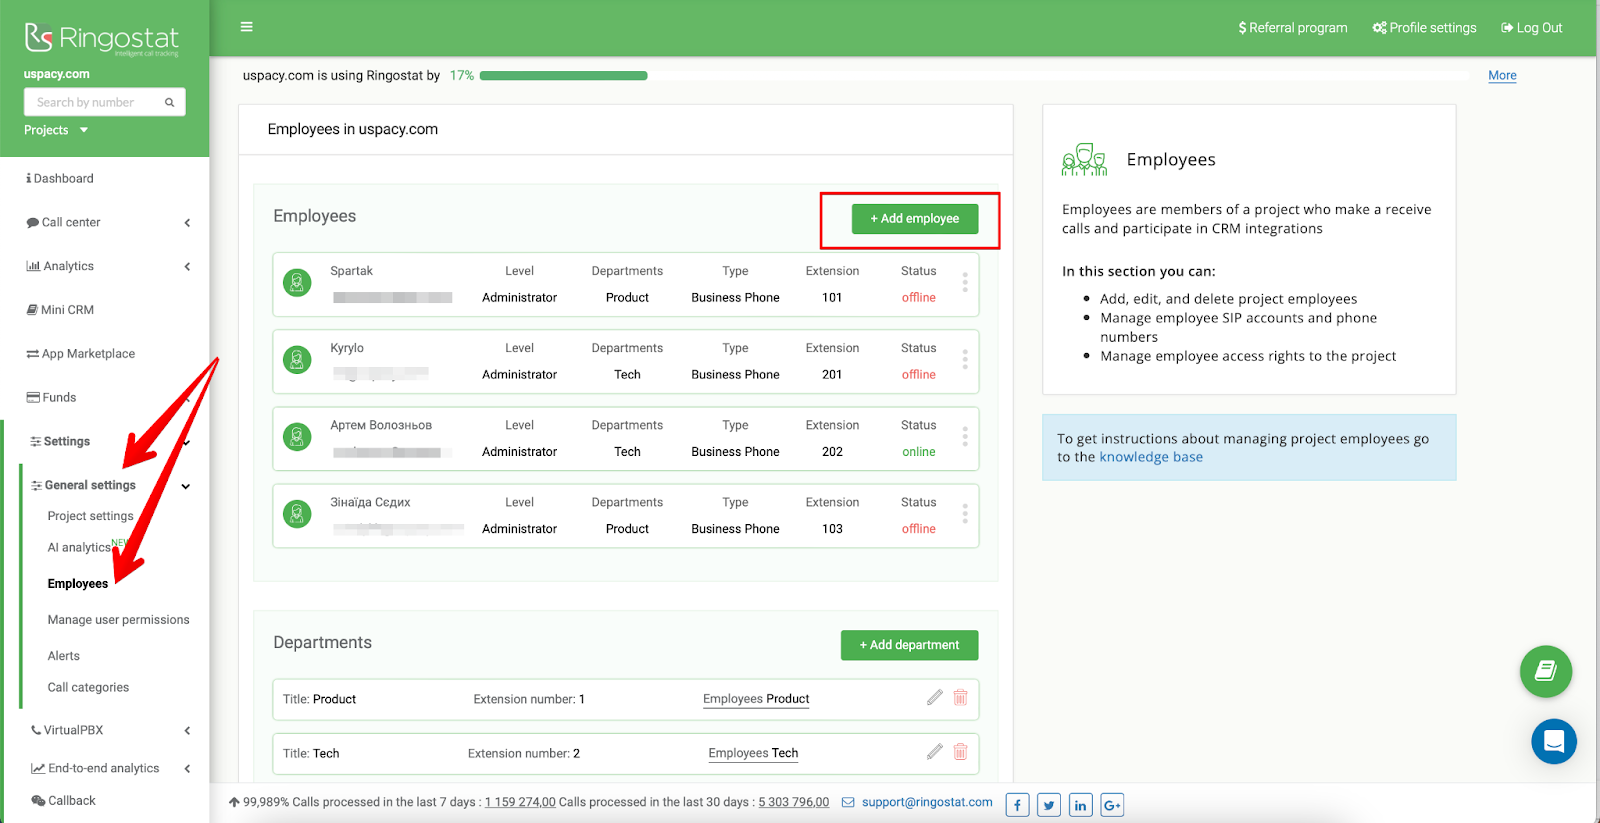Click Артем Волозньов's avatar icon

(x=297, y=437)
